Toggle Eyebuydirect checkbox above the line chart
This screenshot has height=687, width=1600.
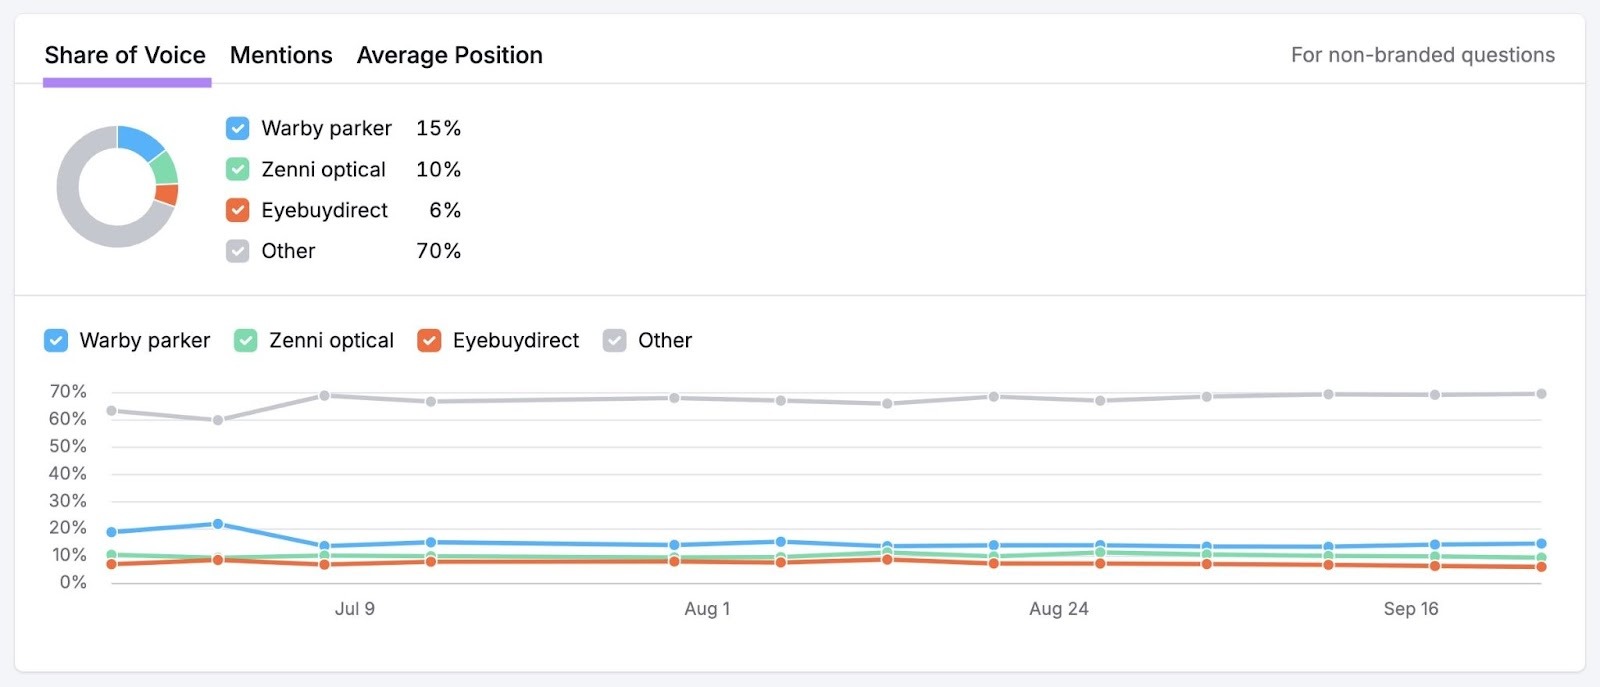(429, 341)
